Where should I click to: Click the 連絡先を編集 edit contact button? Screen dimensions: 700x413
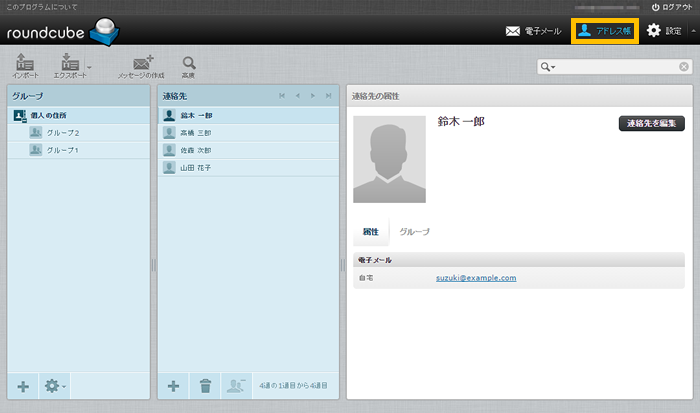point(651,123)
